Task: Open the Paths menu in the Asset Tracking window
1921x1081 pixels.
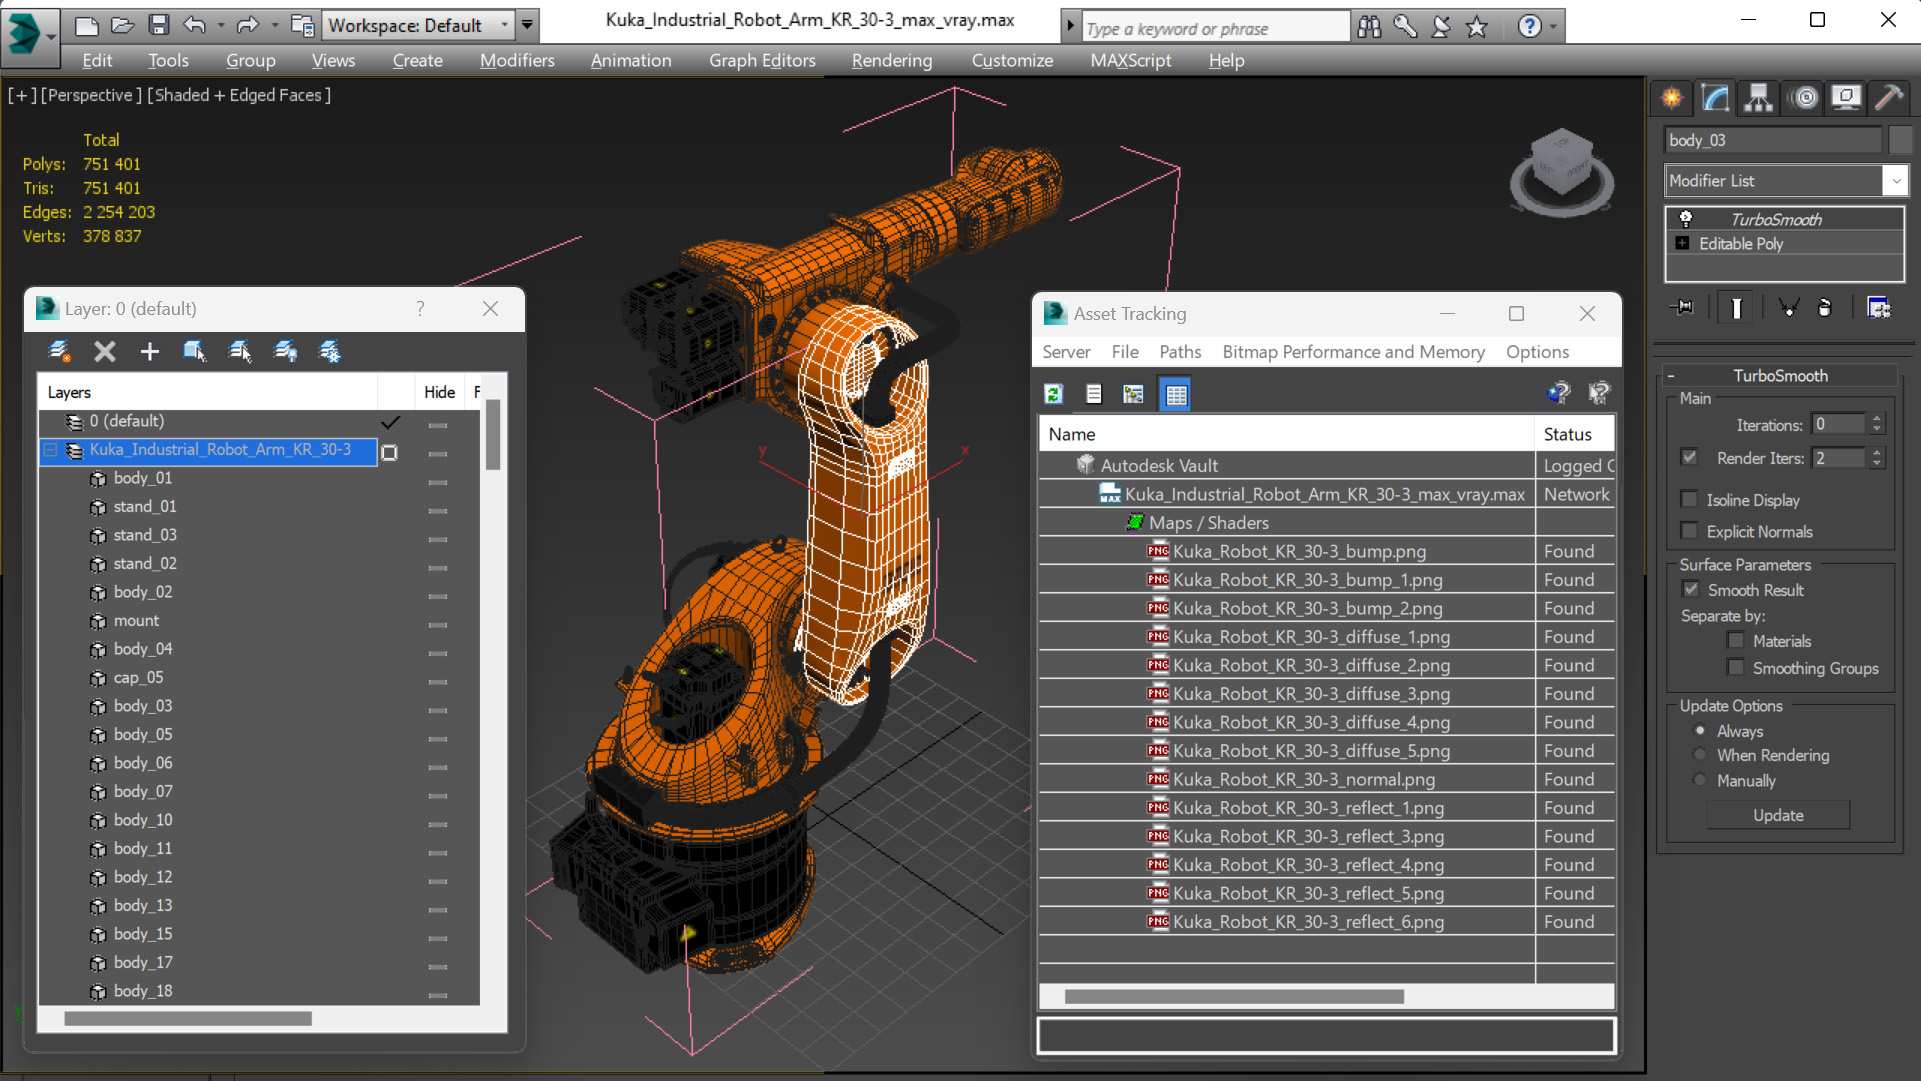Action: [1180, 352]
